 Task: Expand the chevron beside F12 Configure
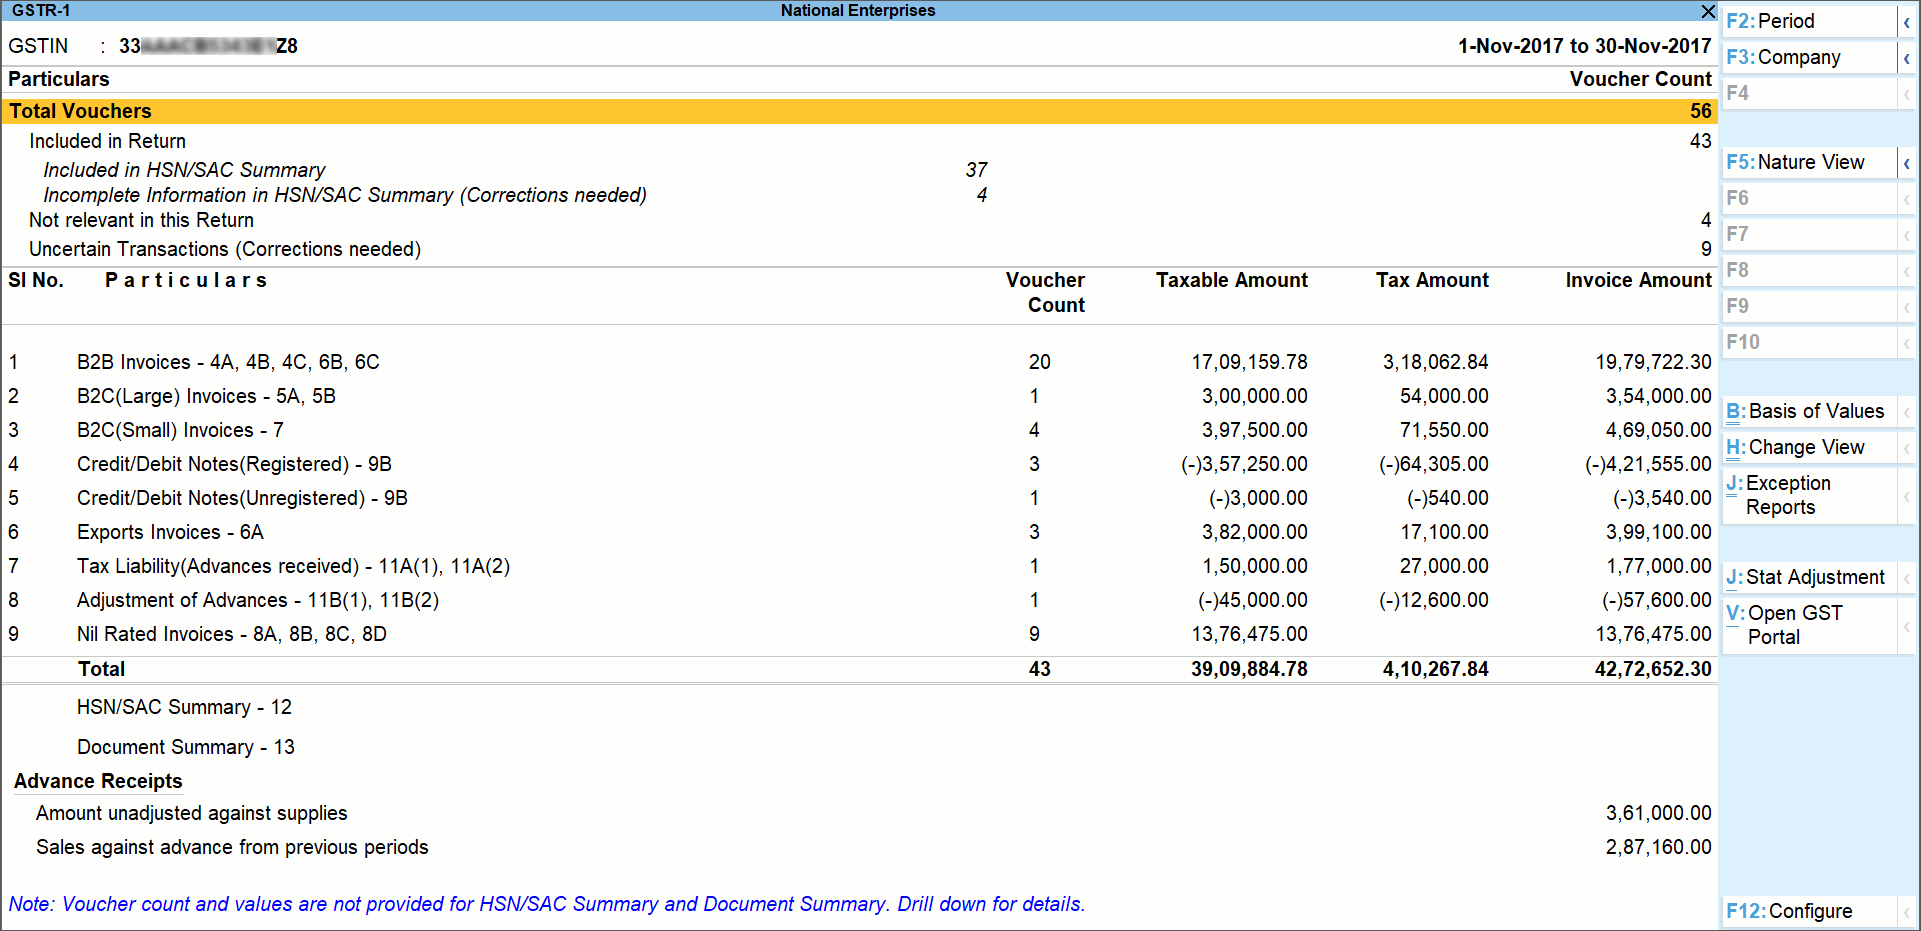[x=1907, y=911]
